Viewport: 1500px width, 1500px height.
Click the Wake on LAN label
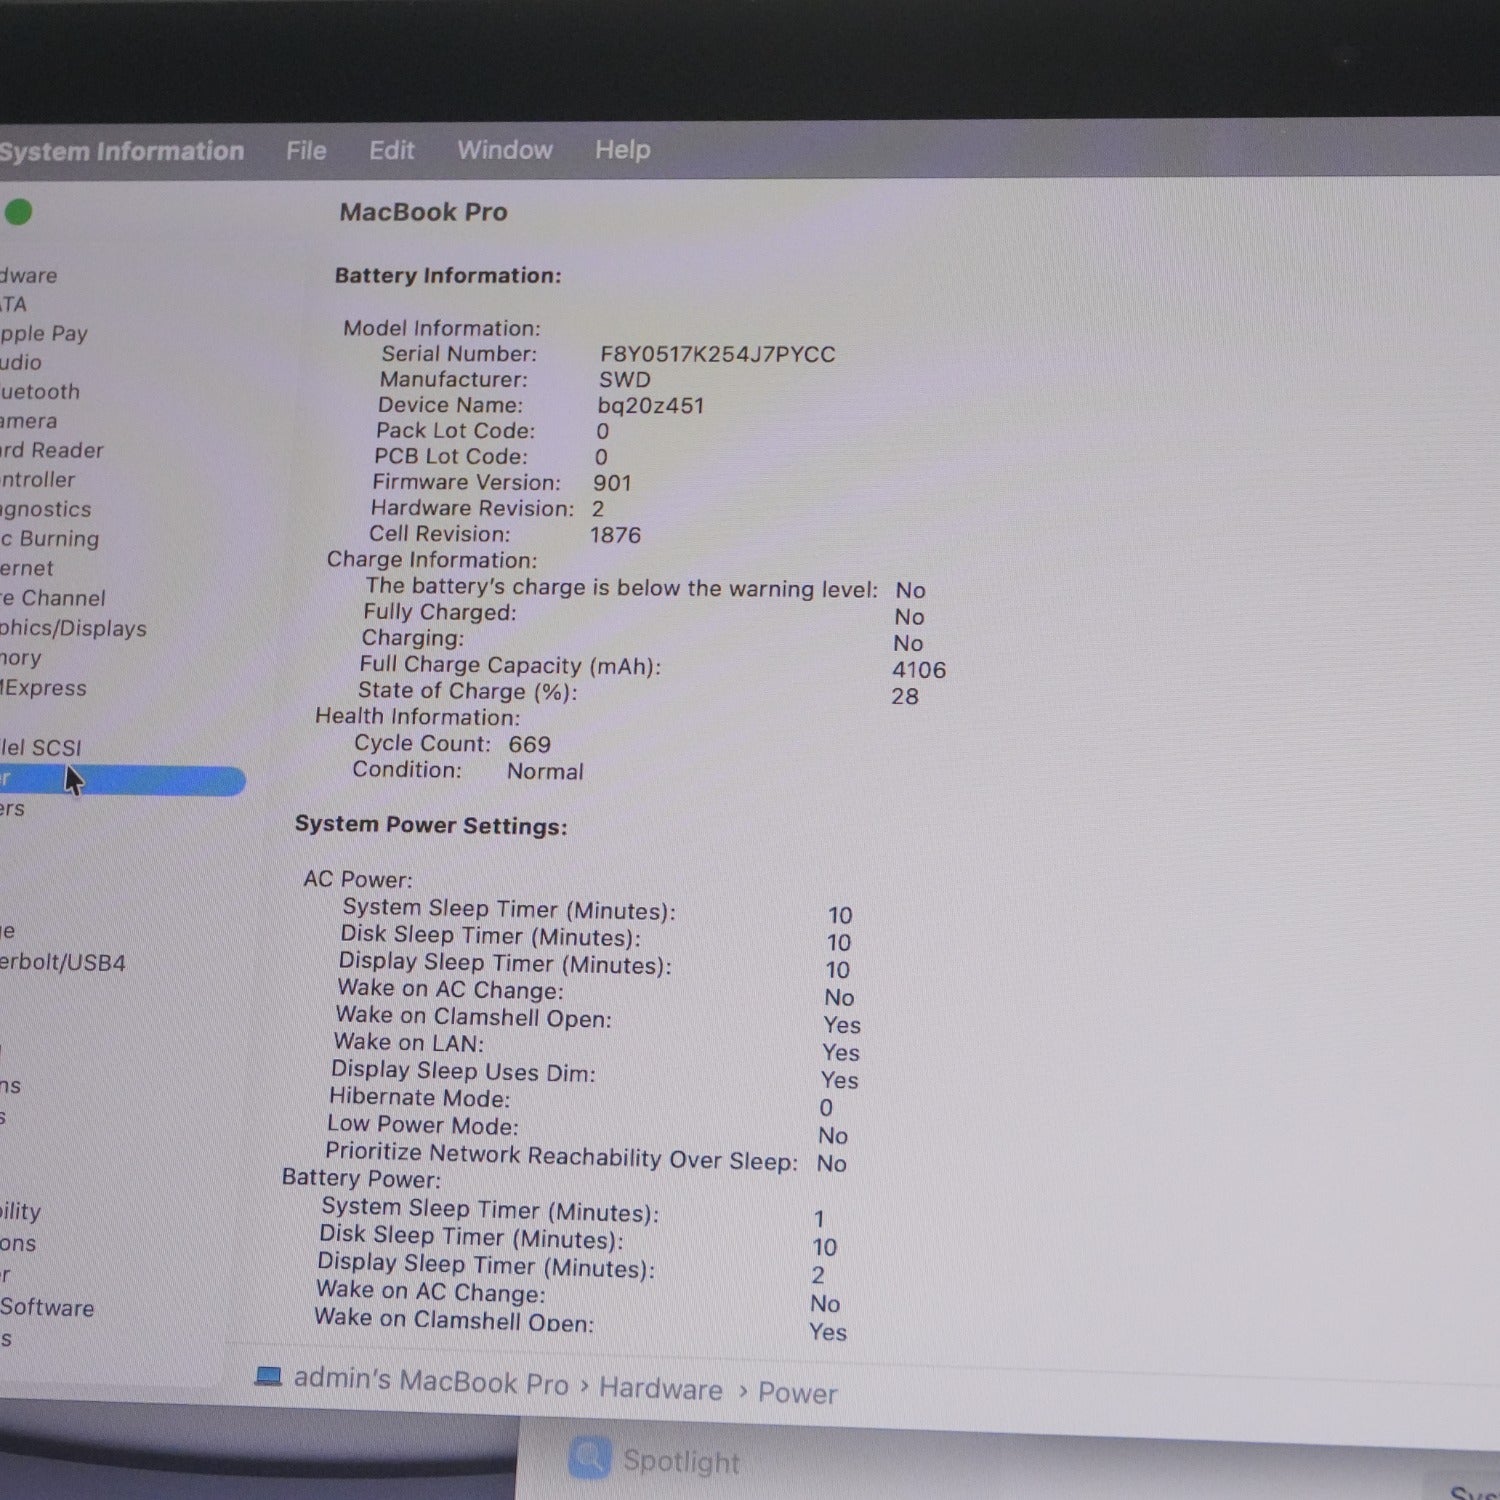409,1042
